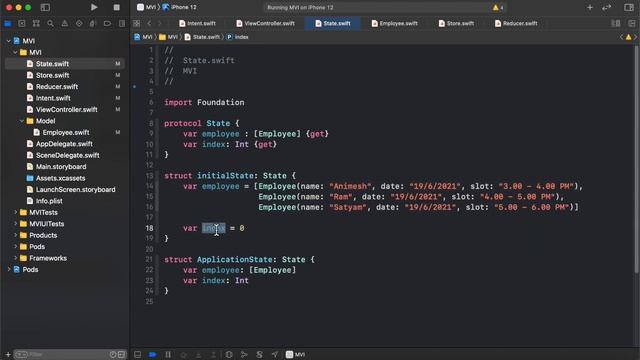Click the warnings count in activity bar

498,7
